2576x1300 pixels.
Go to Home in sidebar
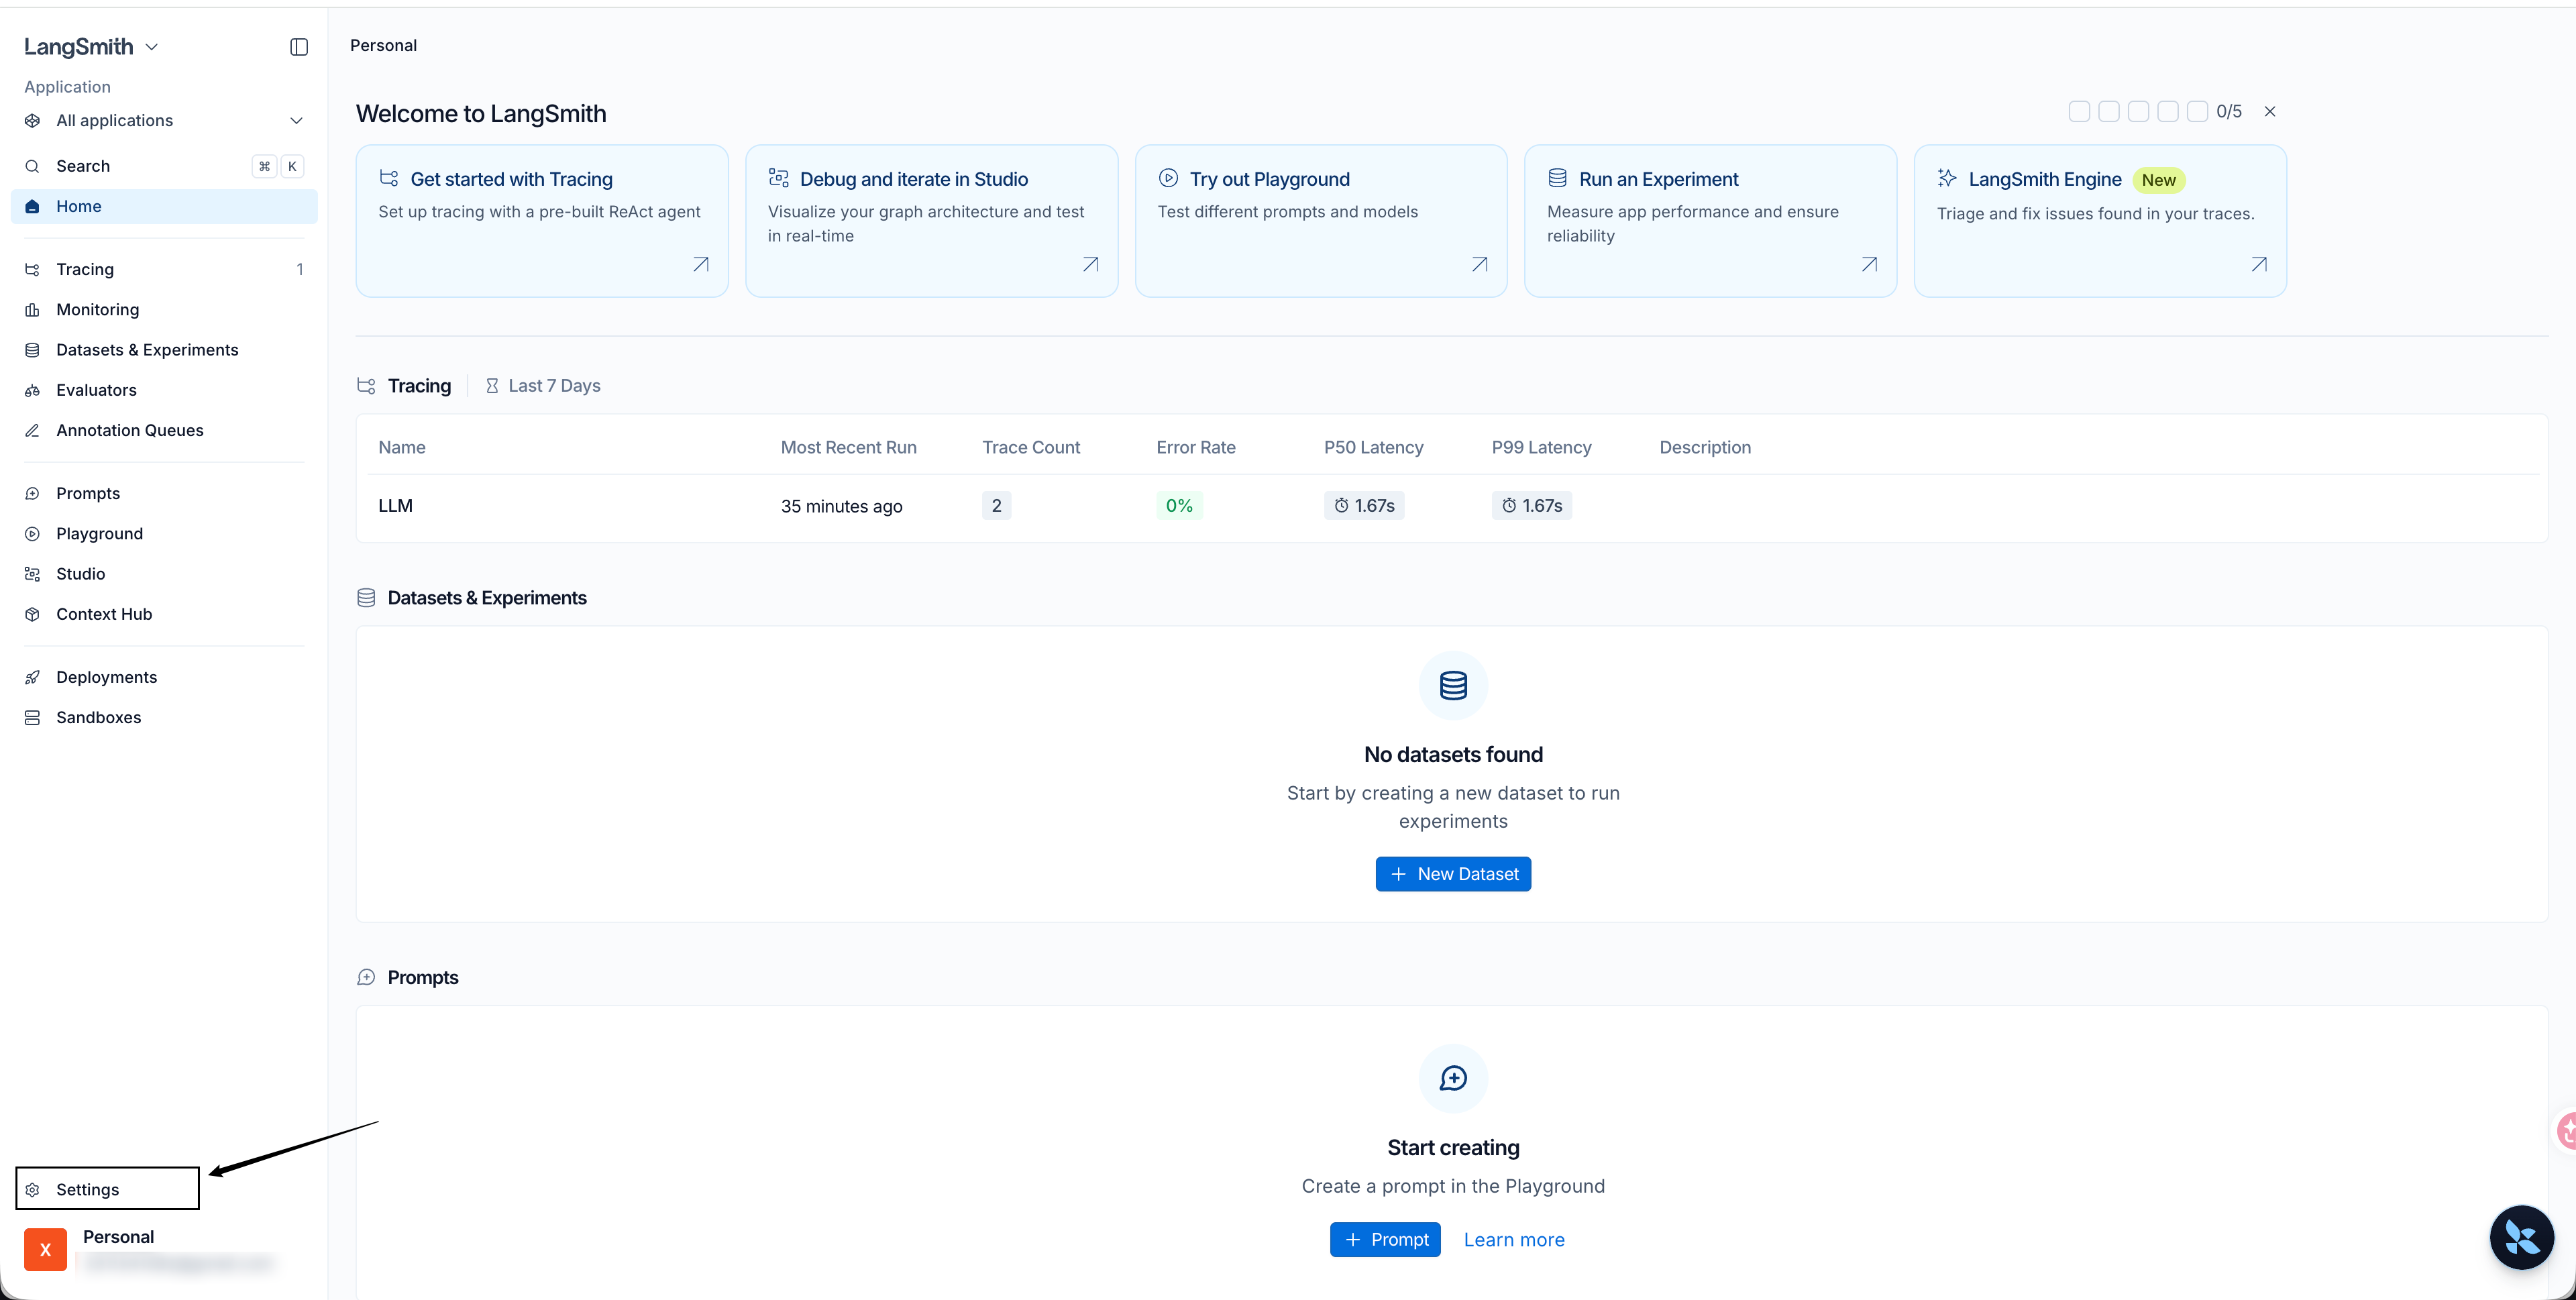[x=164, y=206]
